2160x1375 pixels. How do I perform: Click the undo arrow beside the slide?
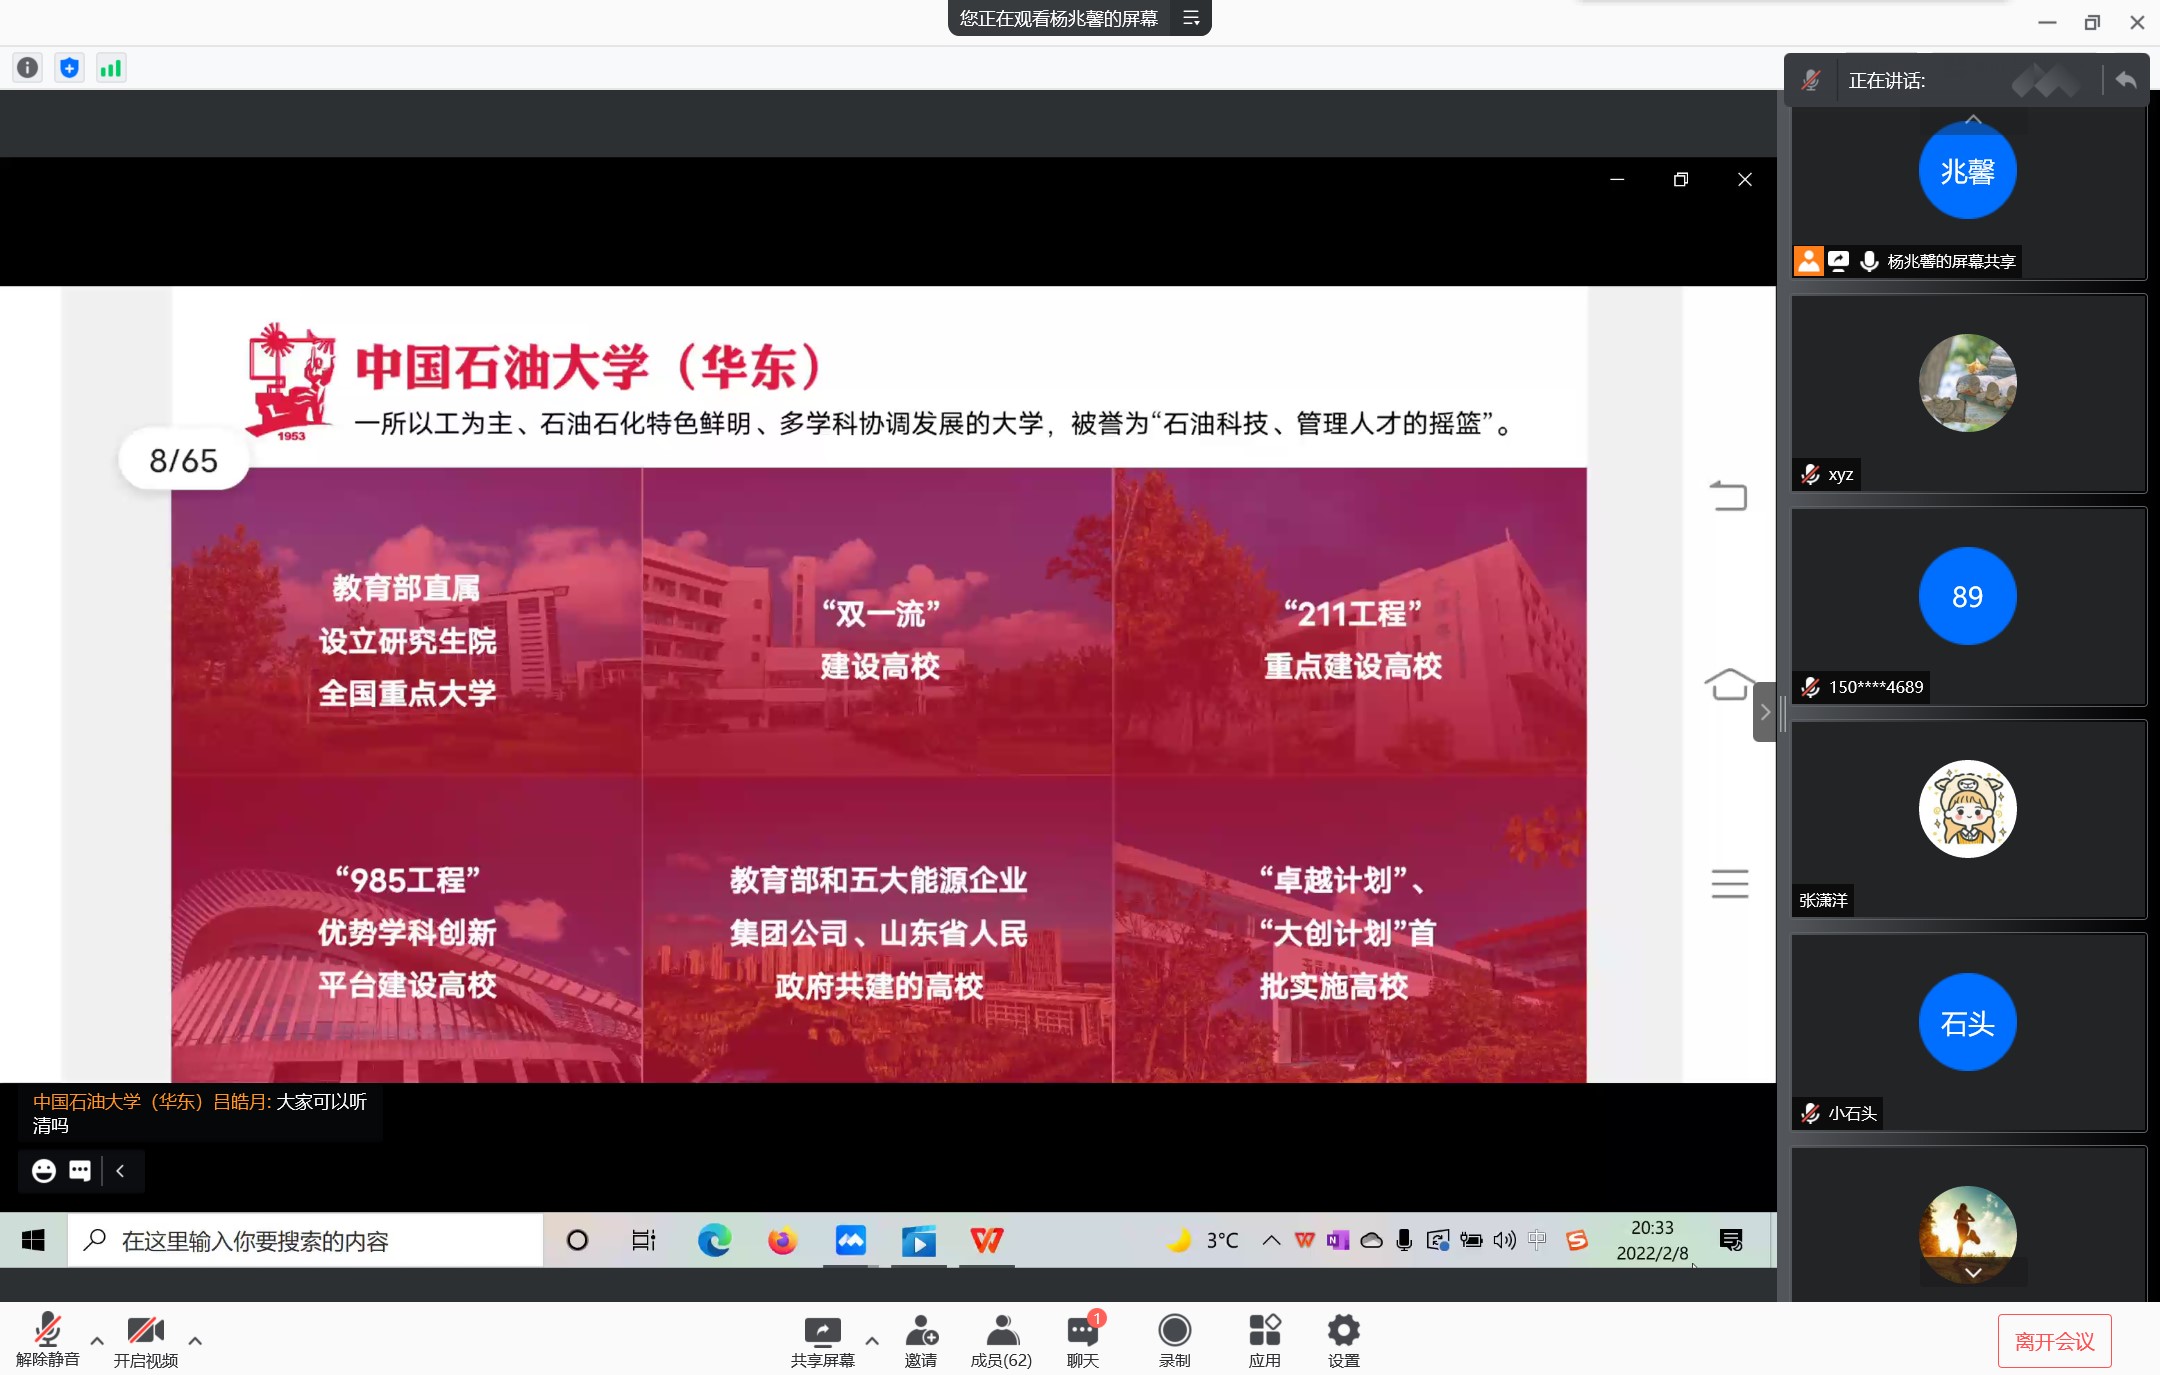(1730, 495)
